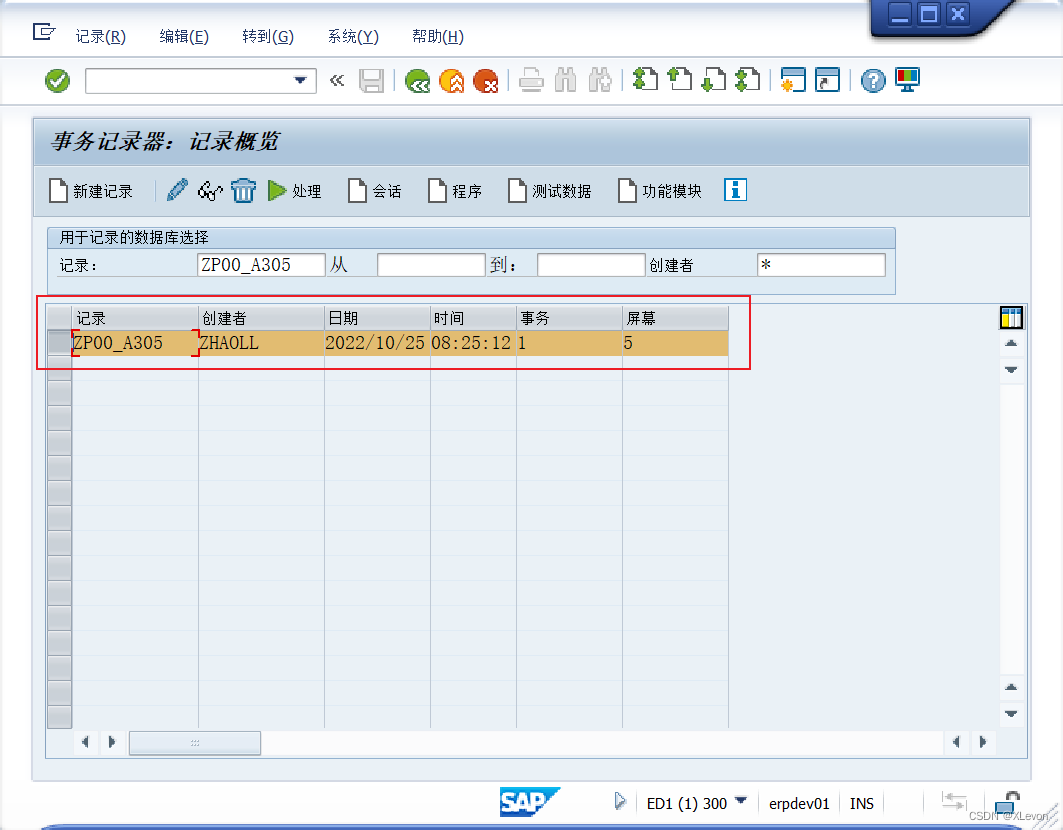This screenshot has width=1063, height=830.
Task: Click the Save icon in the standard toolbar
Action: 372,81
